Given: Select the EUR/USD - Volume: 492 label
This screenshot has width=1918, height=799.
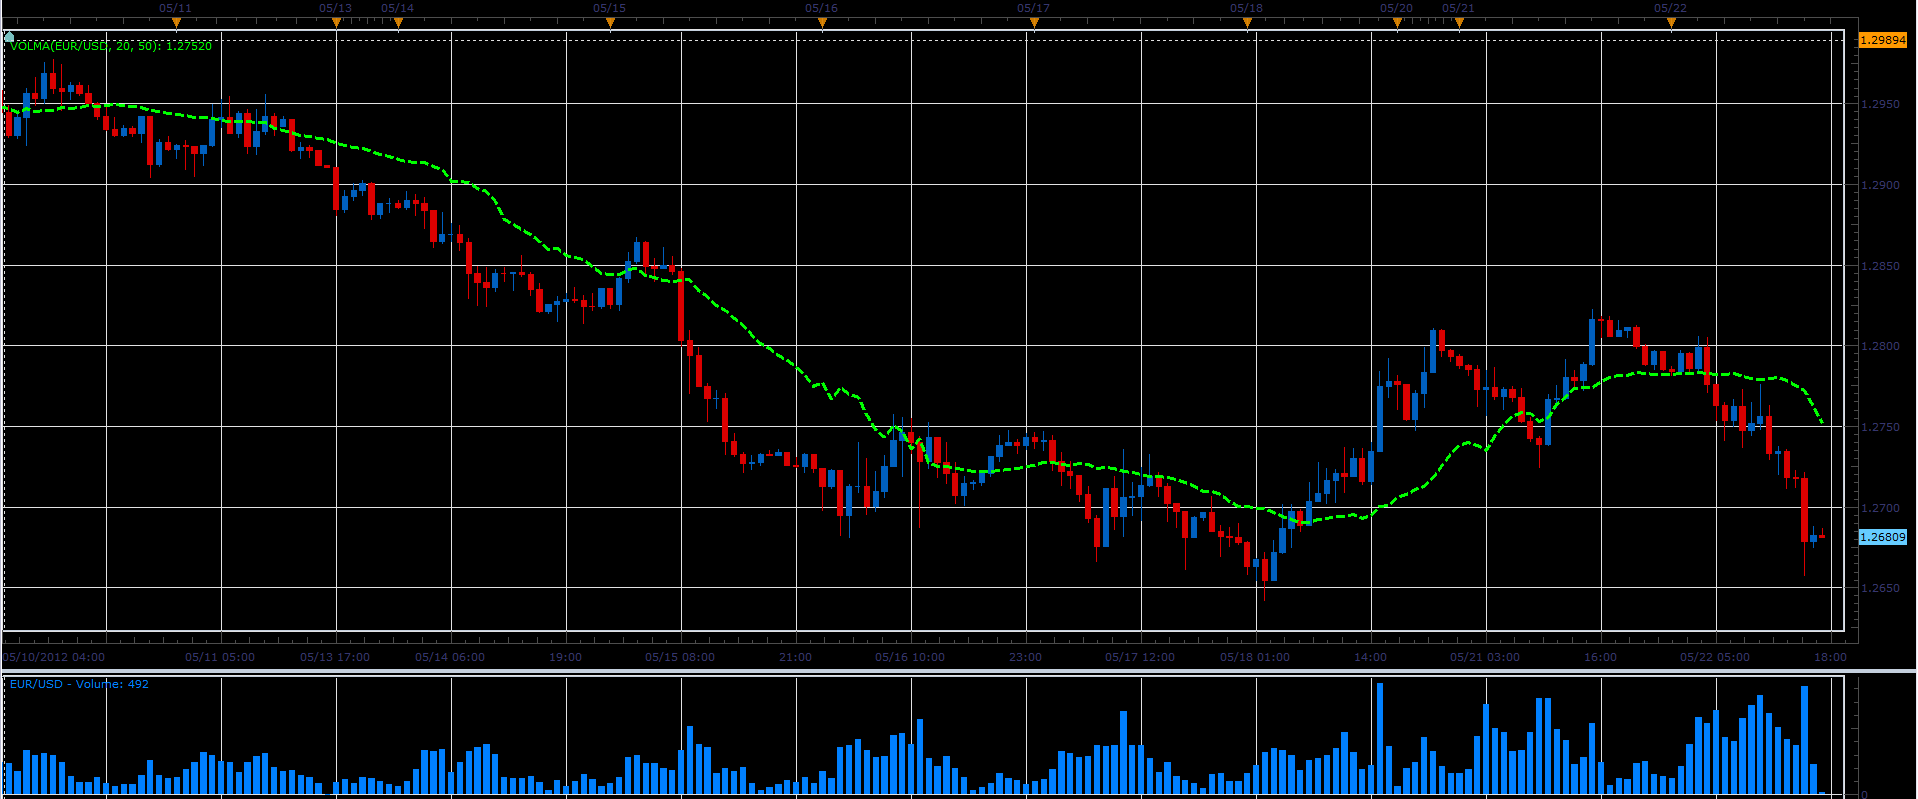Looking at the screenshot, I should coord(79,684).
